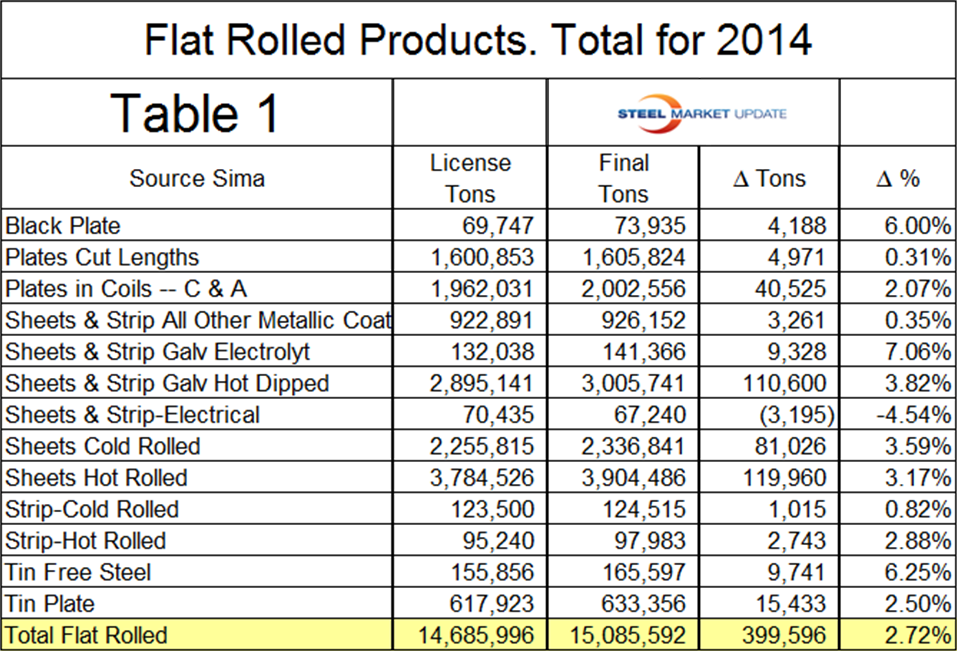Select the 'Flat Rolled Products. Total for 2014' title
The image size is (957, 651).
(478, 40)
